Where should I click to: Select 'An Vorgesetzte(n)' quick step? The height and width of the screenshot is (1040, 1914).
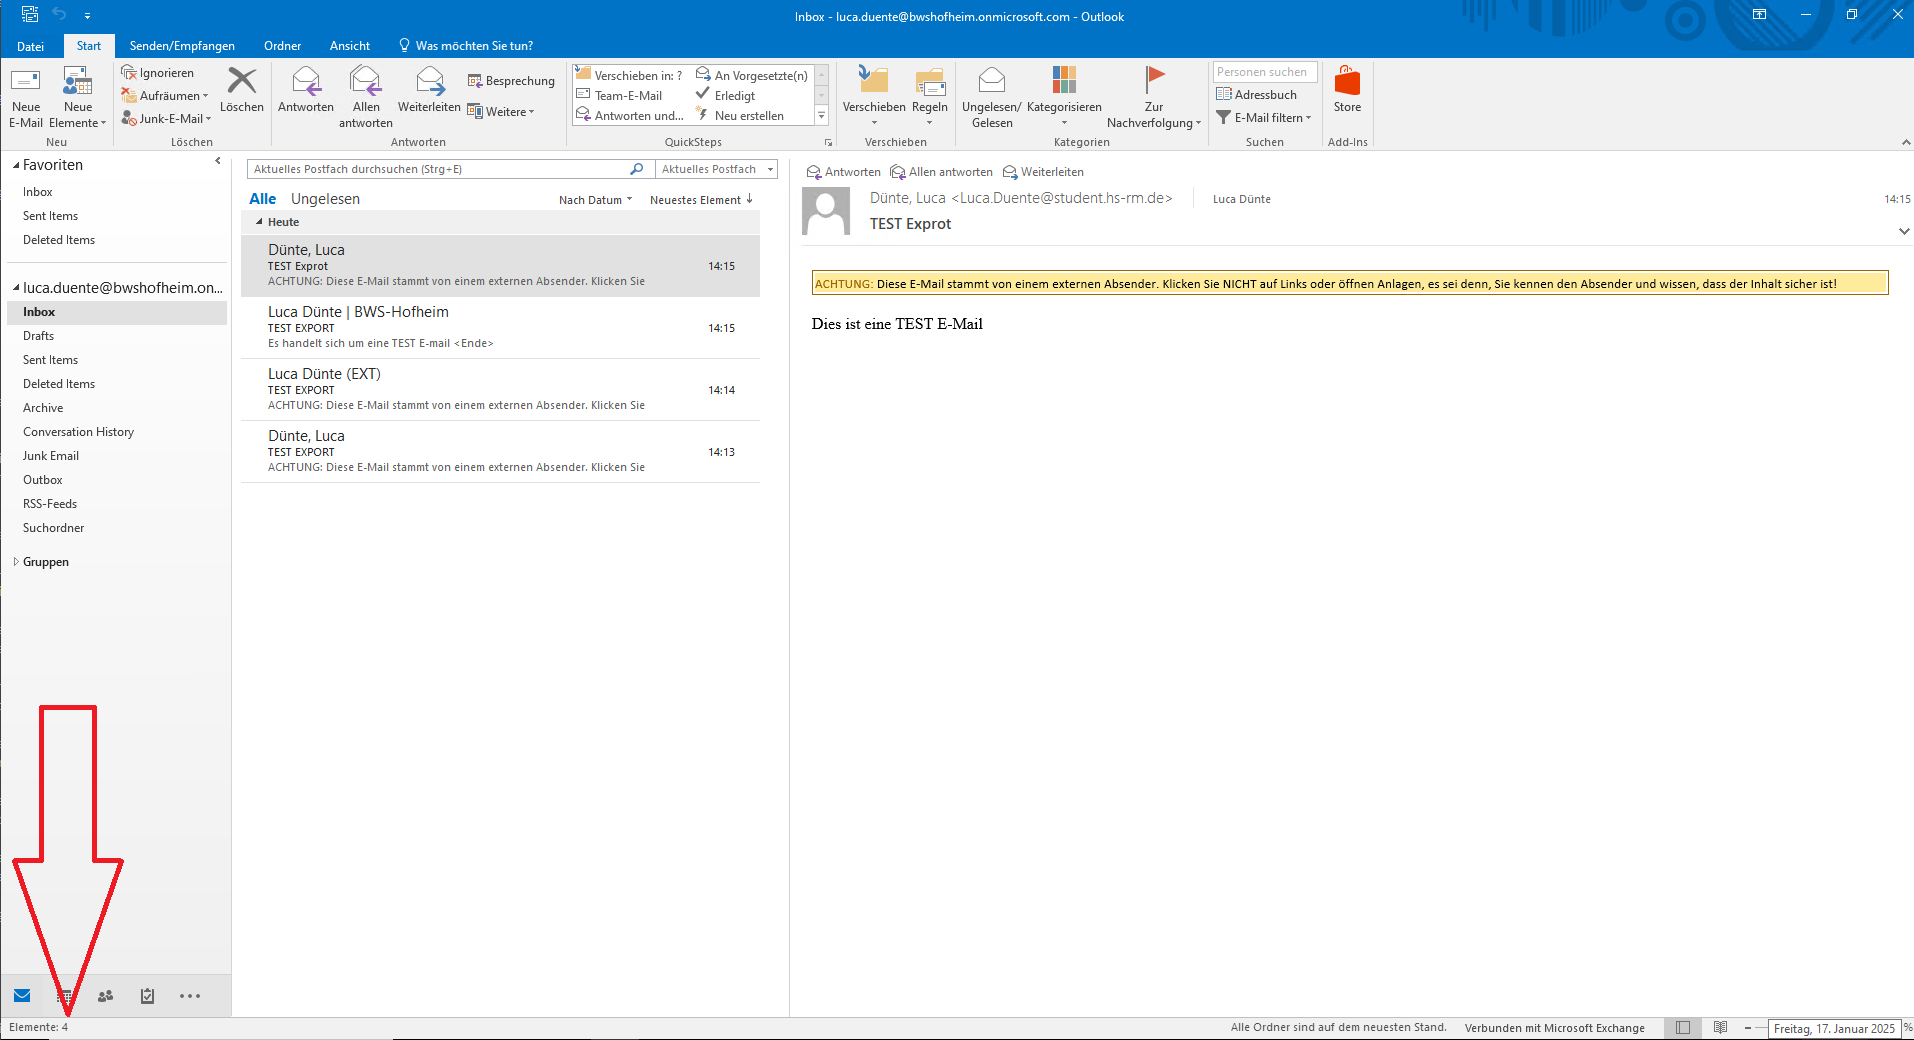click(x=752, y=75)
